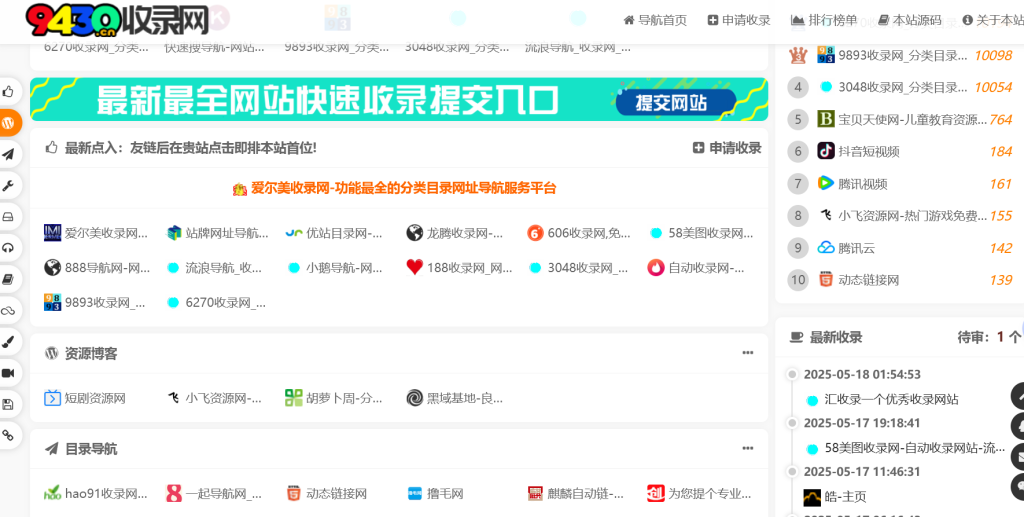This screenshot has height=517, width=1024.
Task: Open the 888导航网 link
Action: (97, 267)
